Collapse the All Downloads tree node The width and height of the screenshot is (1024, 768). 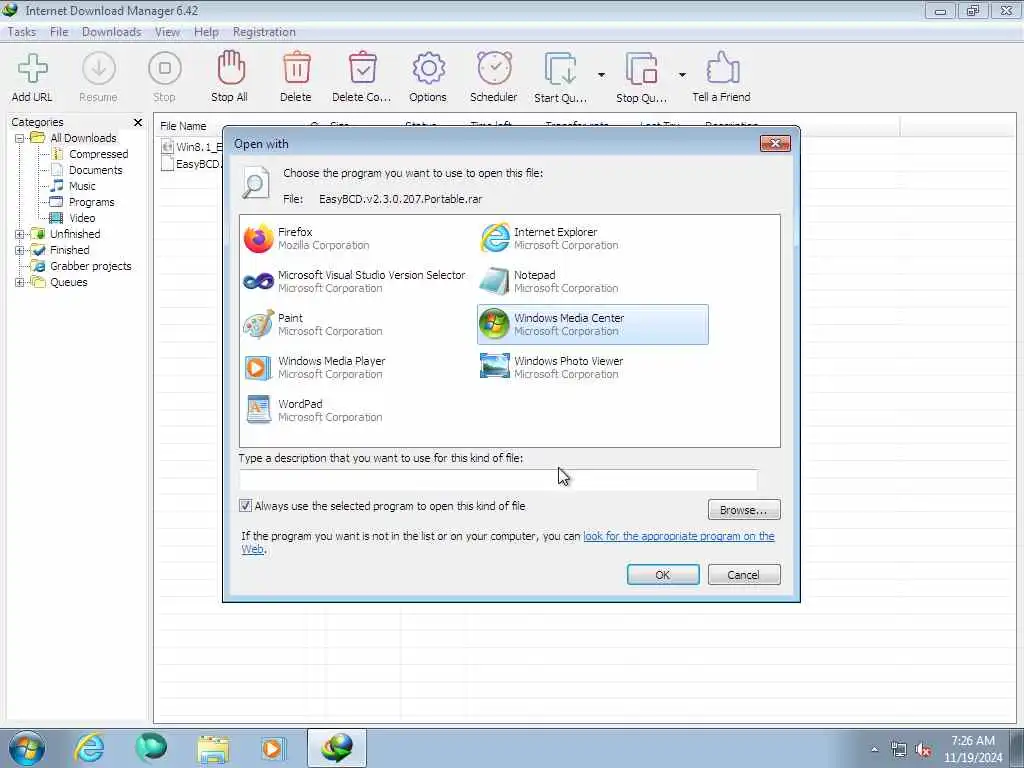pyautogui.click(x=20, y=138)
